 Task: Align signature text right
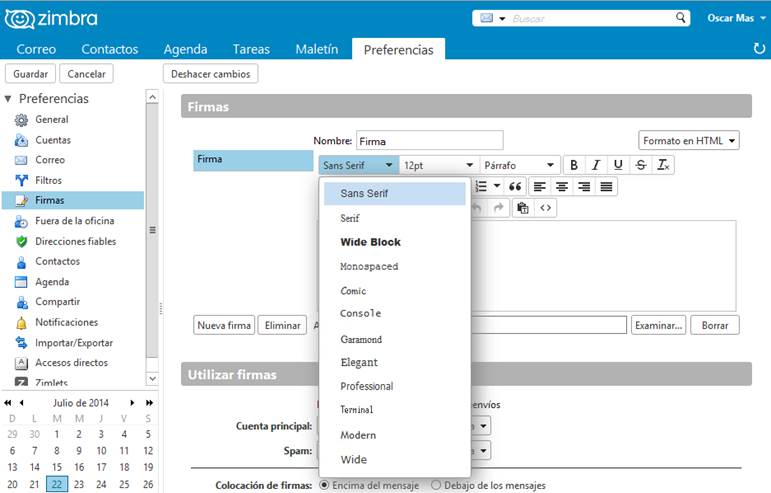coord(584,186)
